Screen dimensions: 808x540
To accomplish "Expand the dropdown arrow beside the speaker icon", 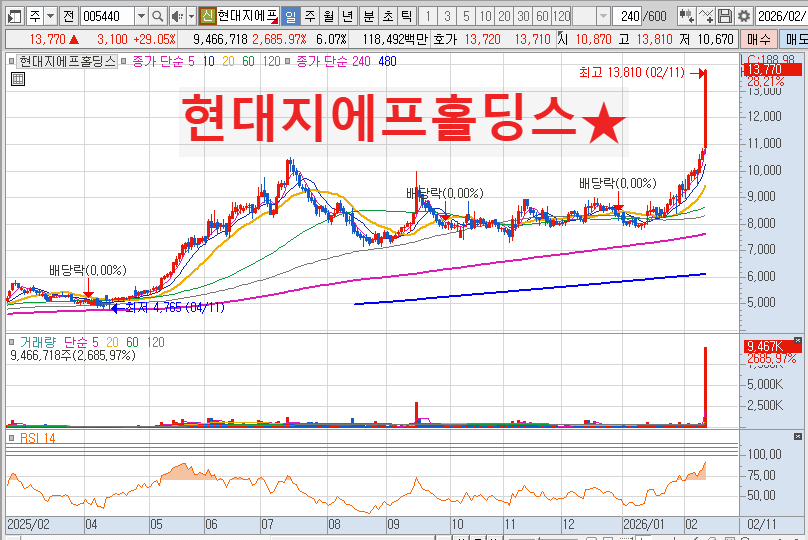I will (x=191, y=16).
